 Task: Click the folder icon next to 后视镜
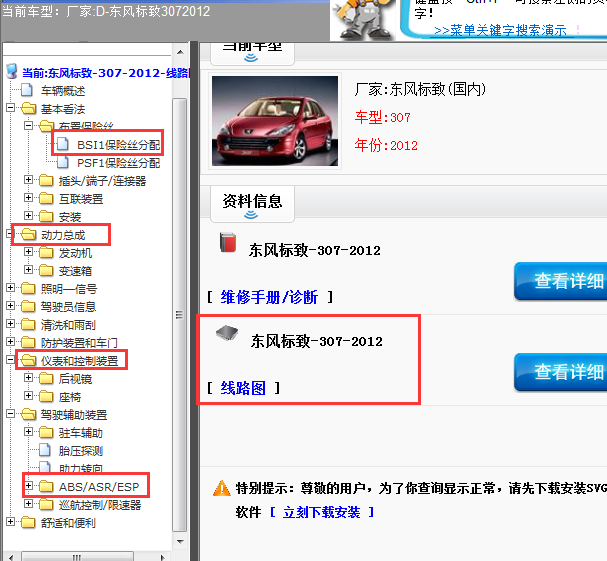(46, 379)
